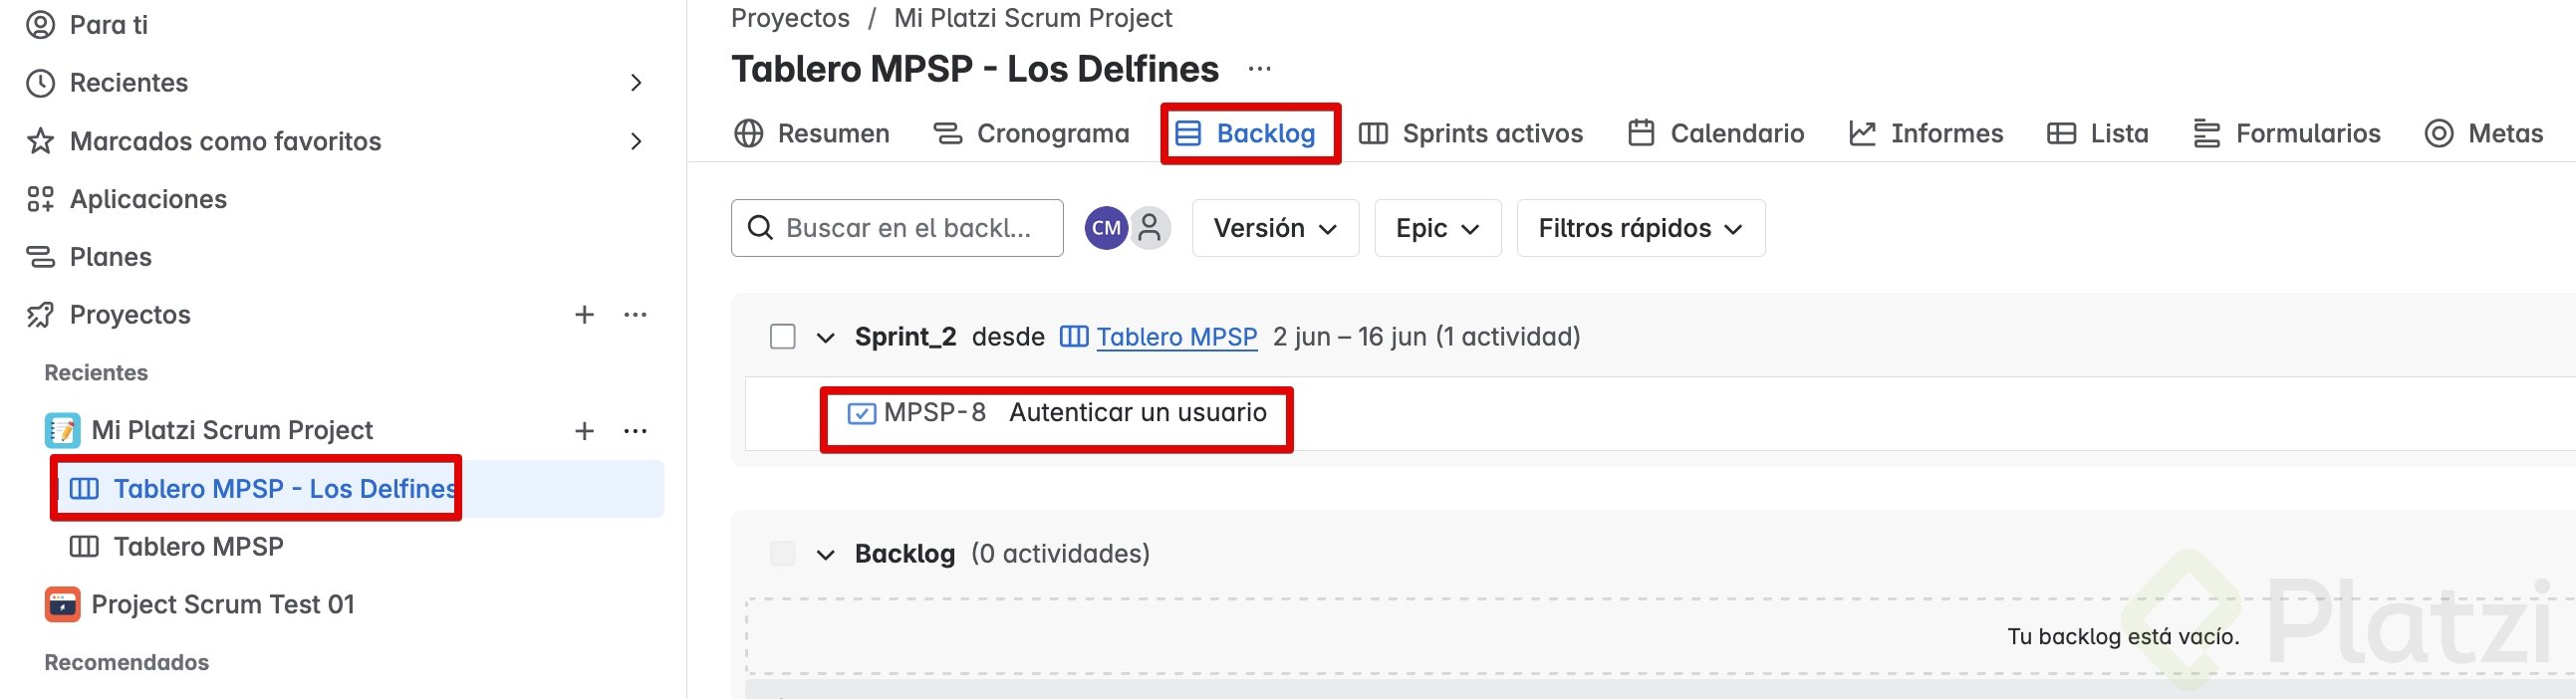Collapse the Backlog section chevron

pos(825,555)
